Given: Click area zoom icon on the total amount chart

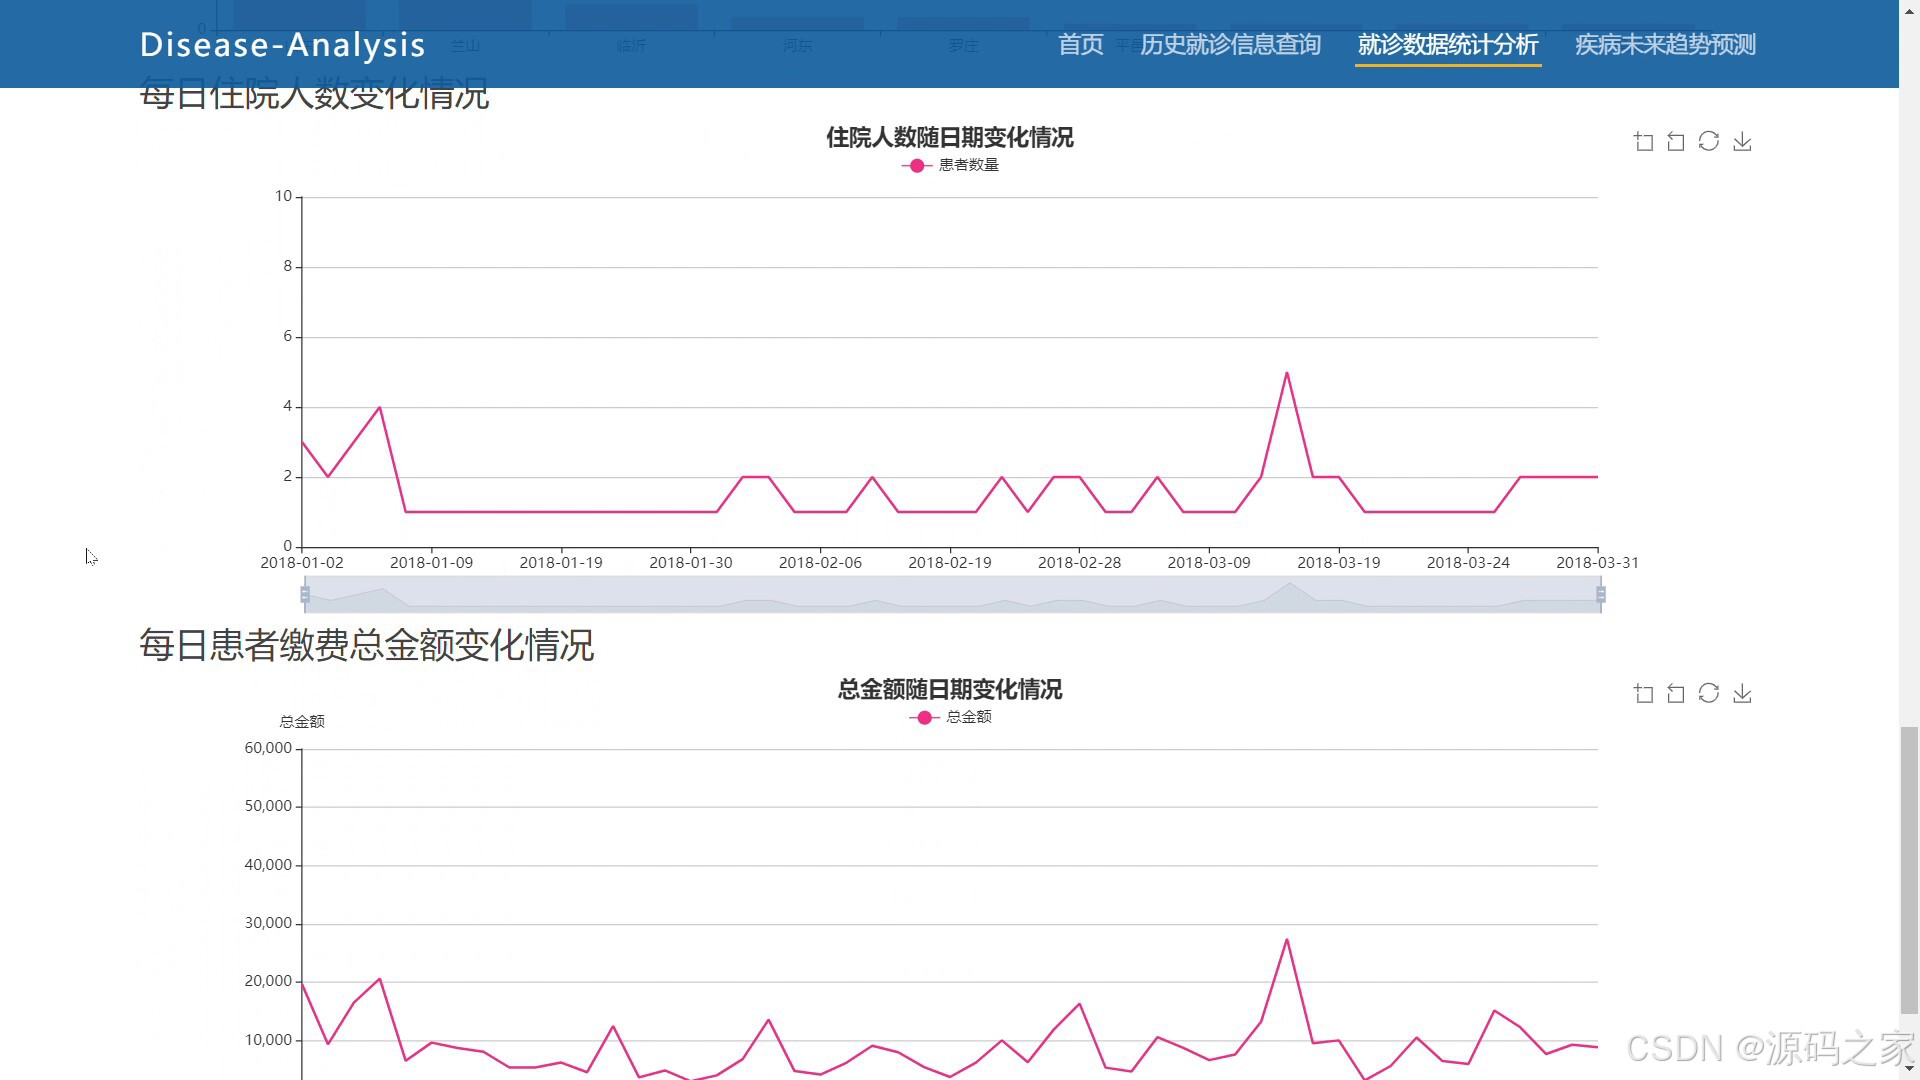Looking at the screenshot, I should click(1643, 694).
